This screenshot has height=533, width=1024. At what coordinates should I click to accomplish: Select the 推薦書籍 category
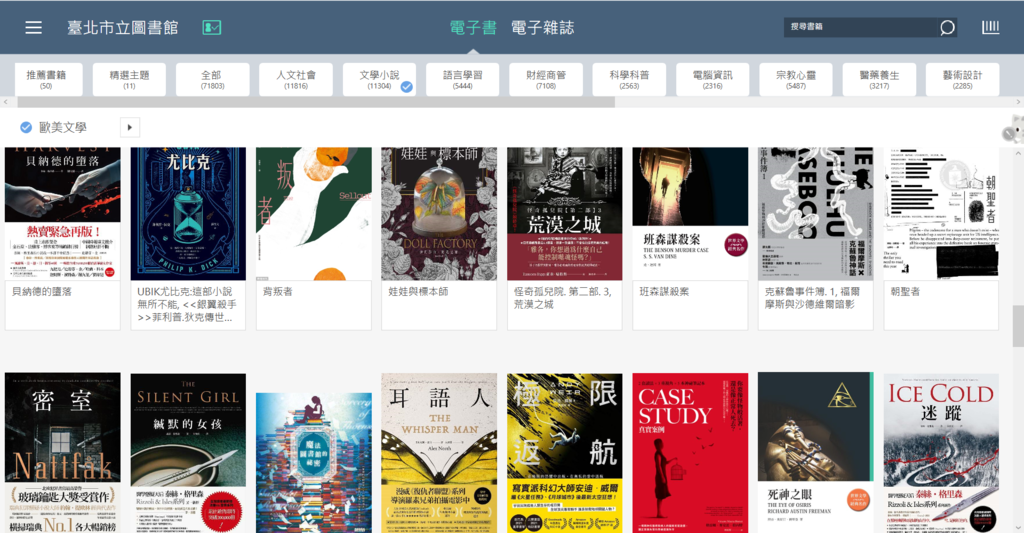[48, 80]
